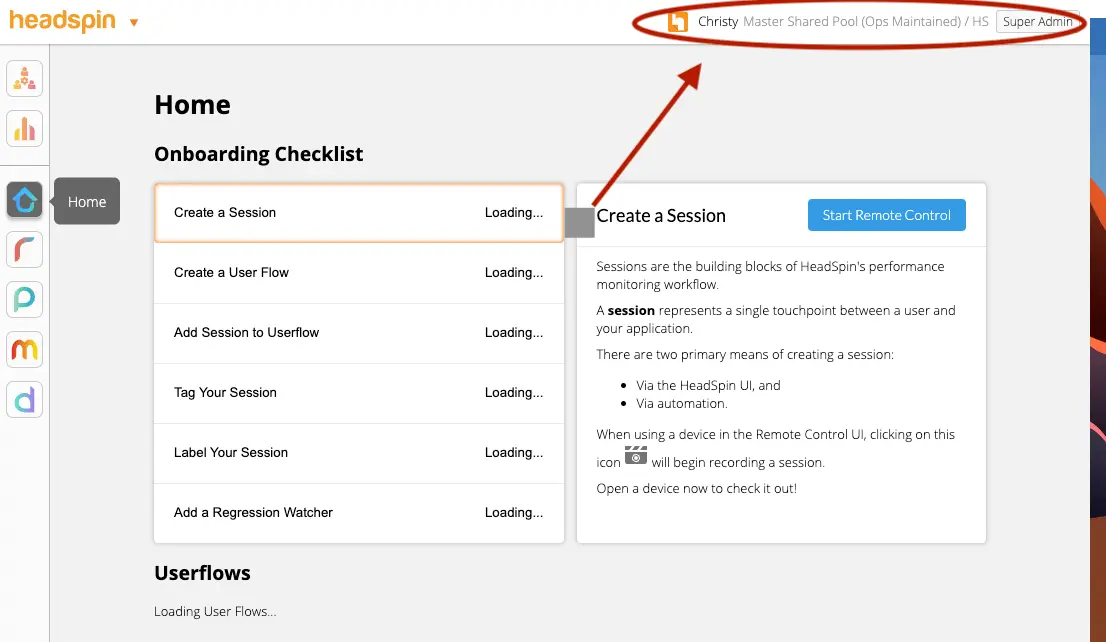
Task: Open the team hierarchy icon in sidebar
Action: 25,78
